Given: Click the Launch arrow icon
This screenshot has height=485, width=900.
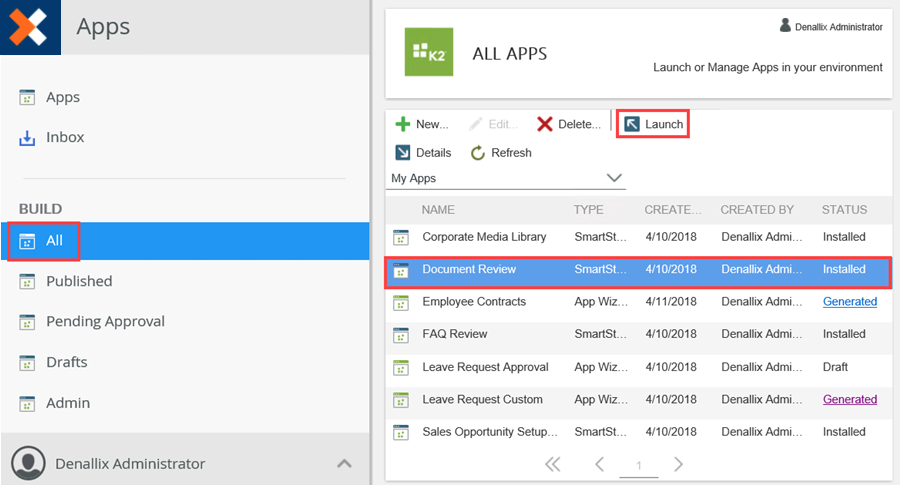Looking at the screenshot, I should [x=632, y=124].
